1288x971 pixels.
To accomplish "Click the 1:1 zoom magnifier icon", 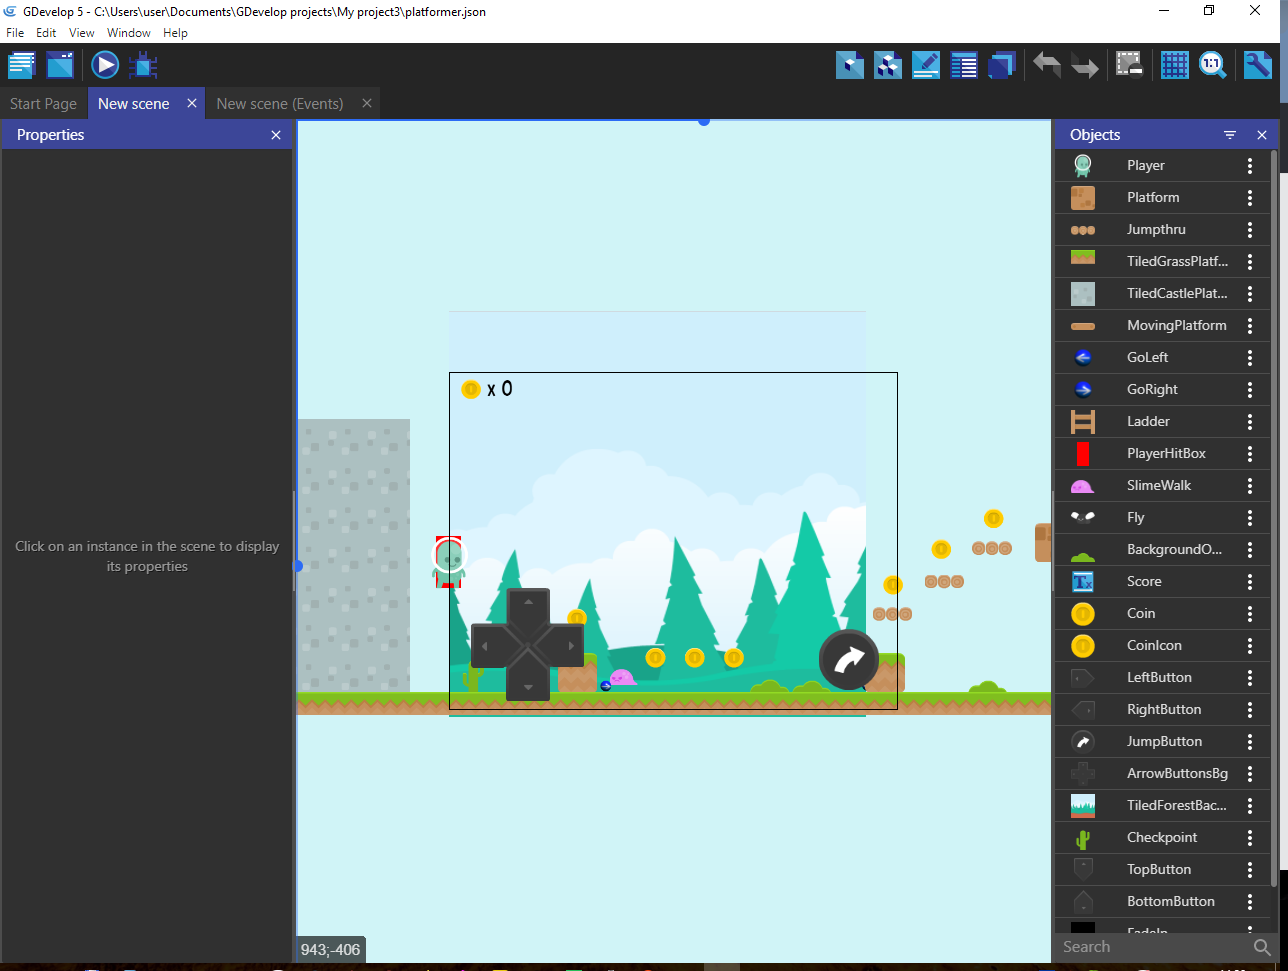I will click(x=1212, y=66).
